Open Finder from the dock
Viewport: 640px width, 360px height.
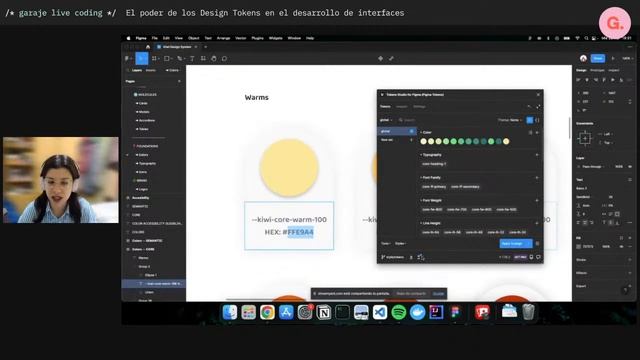coord(230,312)
